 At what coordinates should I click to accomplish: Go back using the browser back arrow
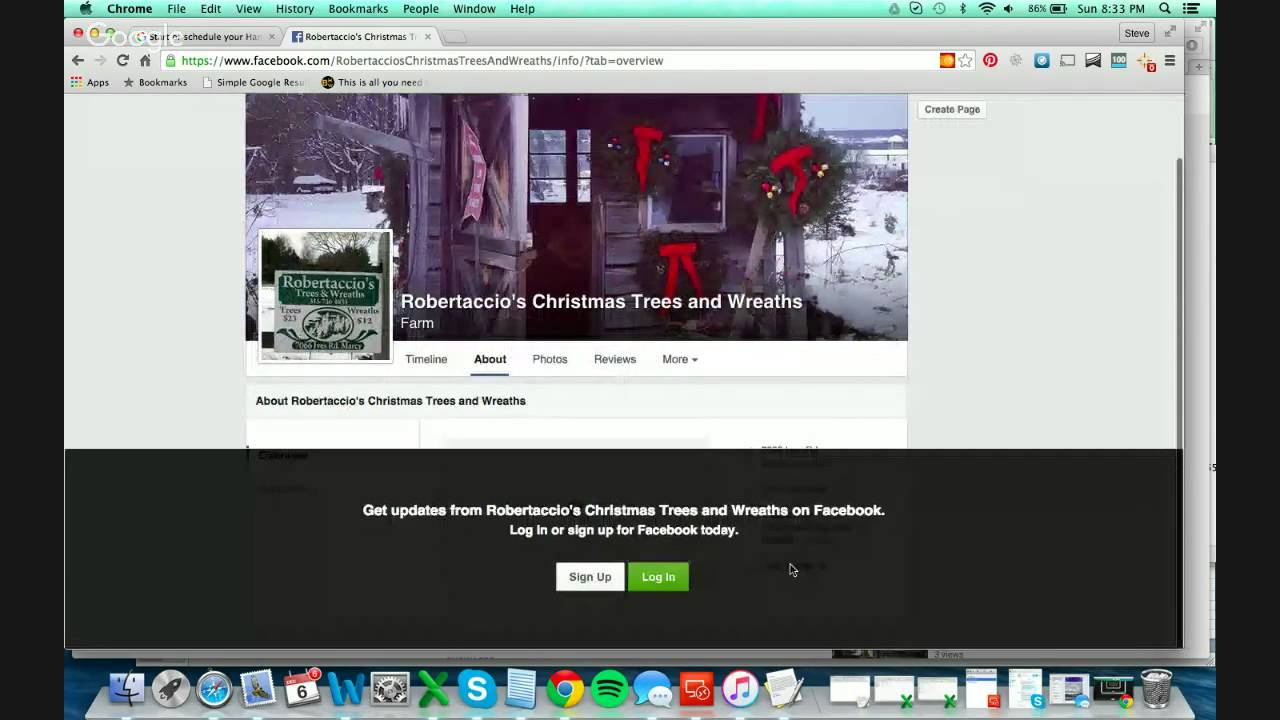(x=78, y=60)
